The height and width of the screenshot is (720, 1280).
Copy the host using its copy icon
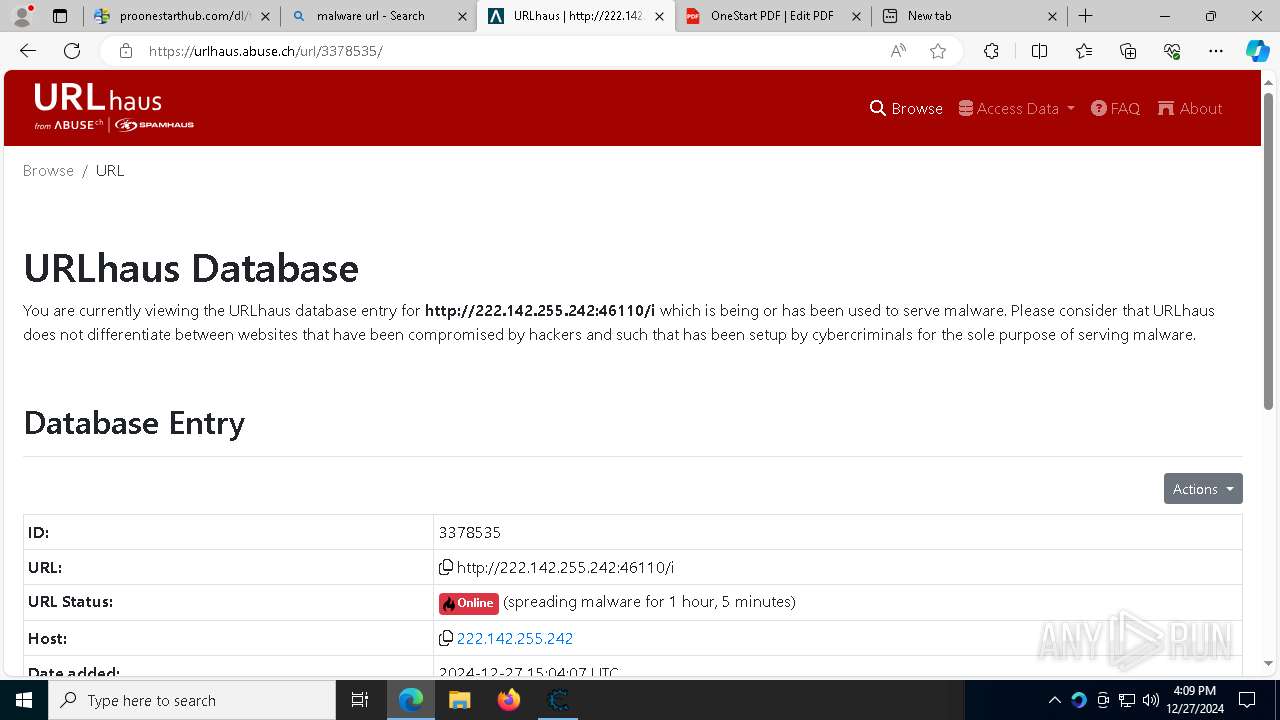tap(446, 638)
